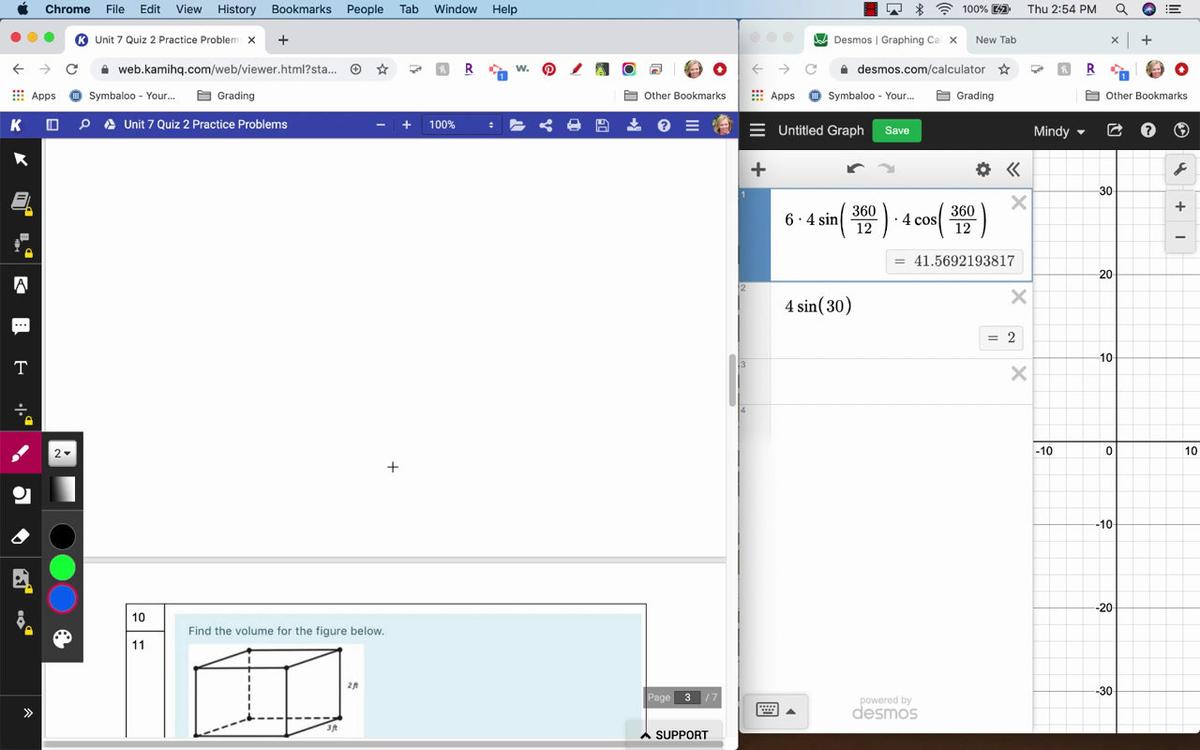Pick the green color swatch
Image resolution: width=1200 pixels, height=750 pixels.
[62, 568]
